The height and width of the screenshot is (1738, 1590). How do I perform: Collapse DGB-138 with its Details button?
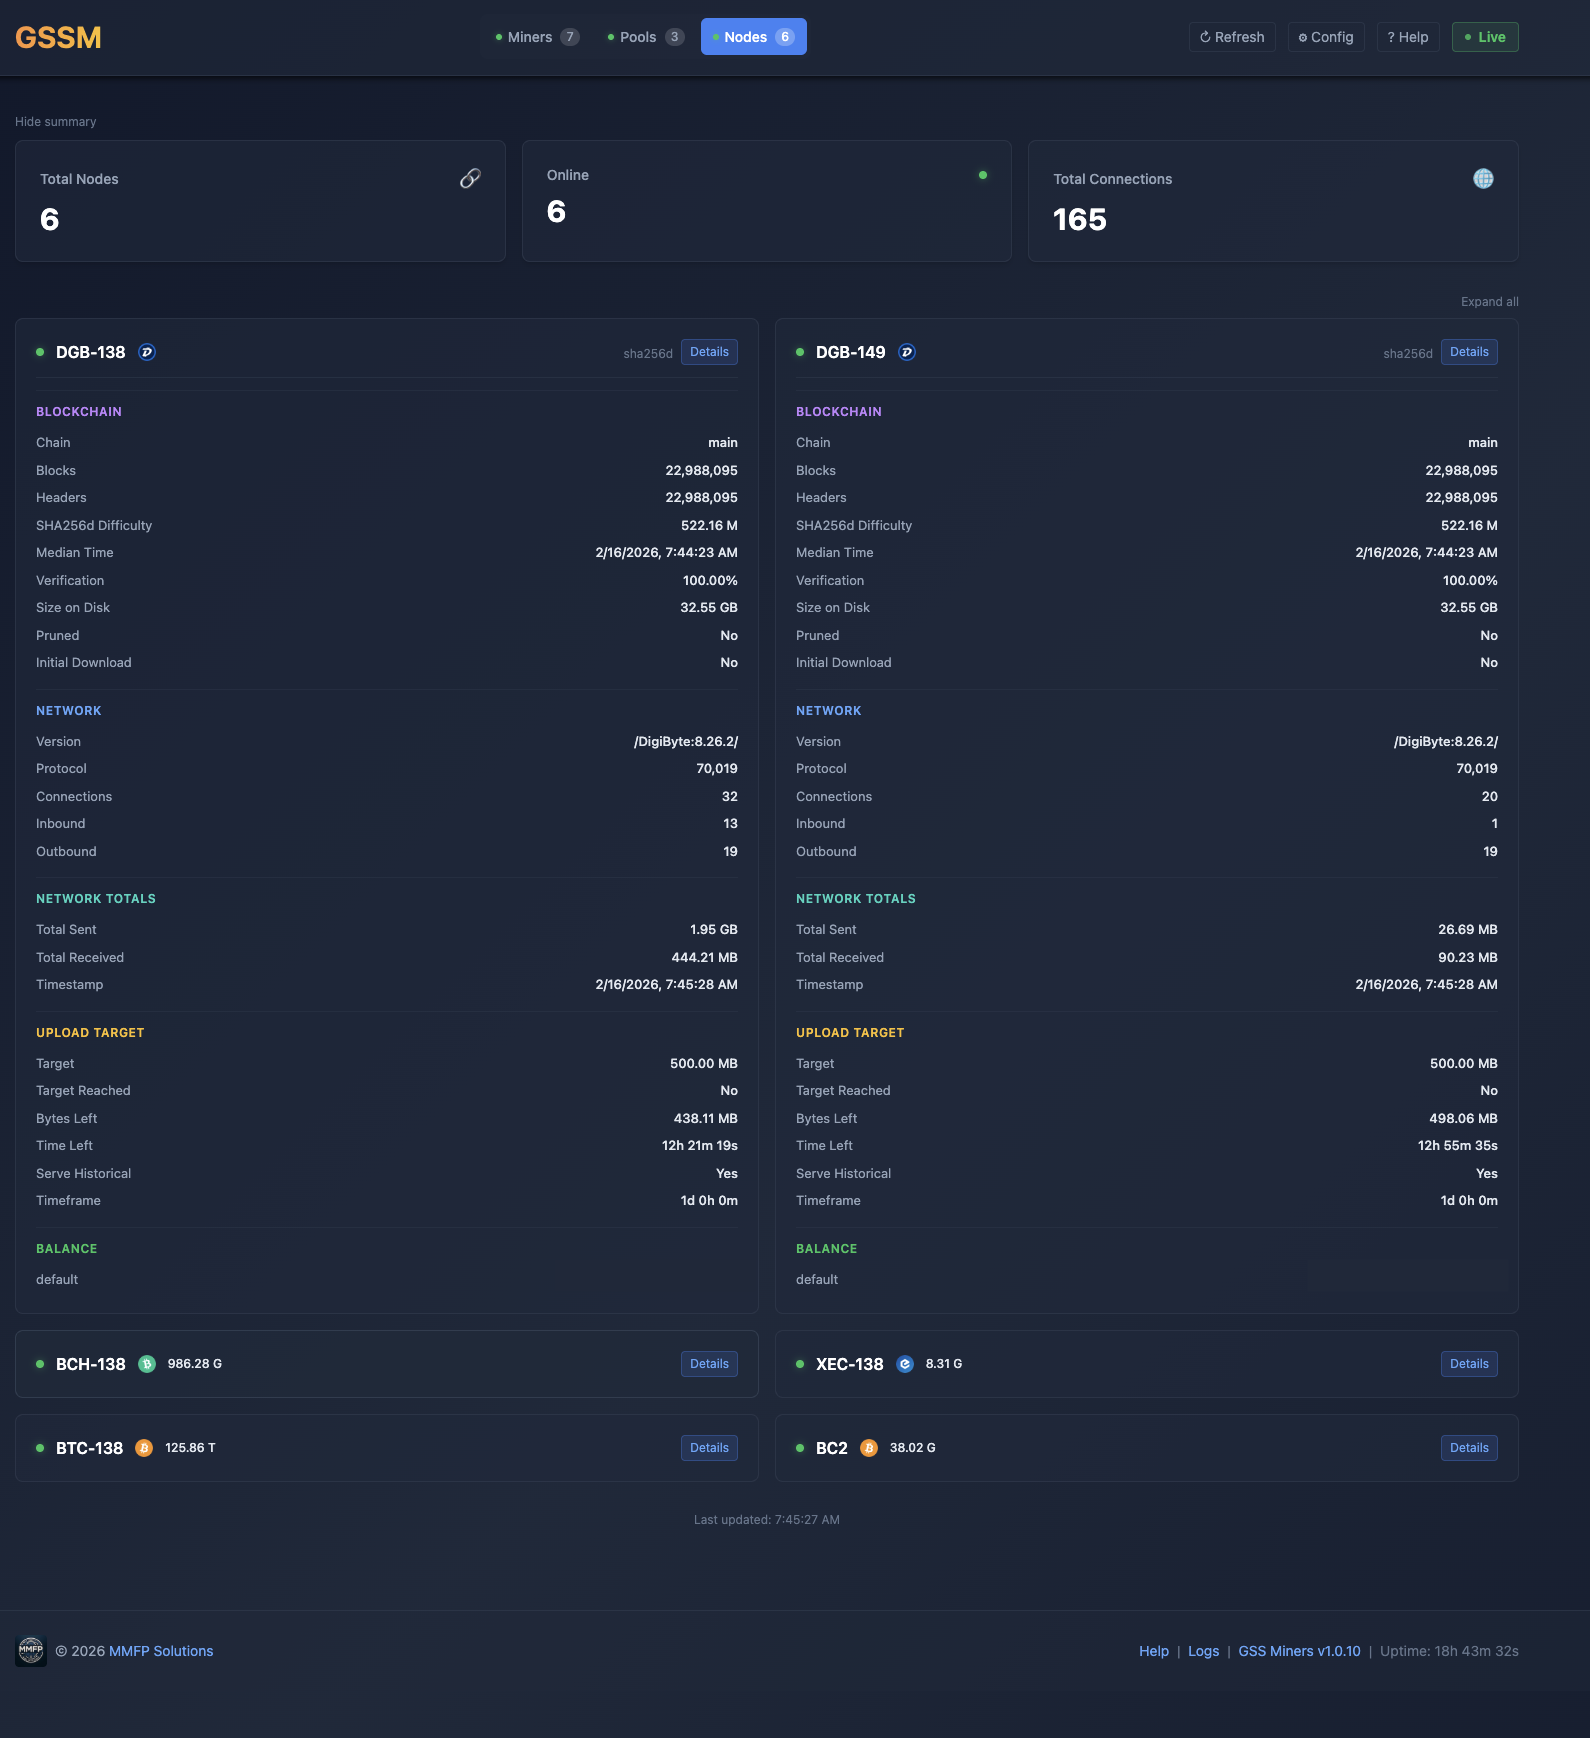tap(709, 352)
